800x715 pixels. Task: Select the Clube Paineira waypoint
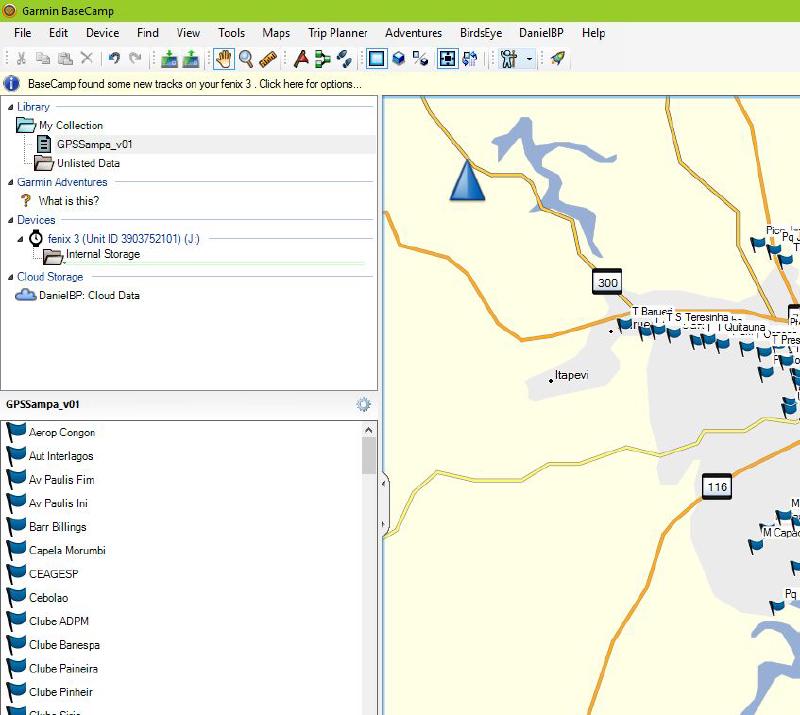tap(63, 669)
